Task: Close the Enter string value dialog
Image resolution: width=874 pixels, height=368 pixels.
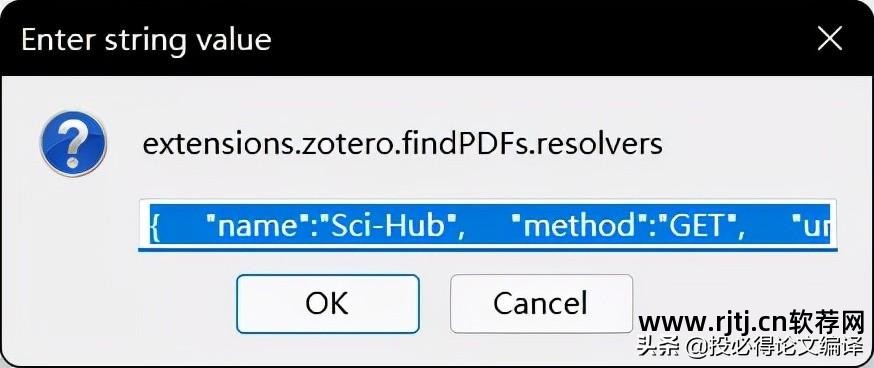Action: 829,40
